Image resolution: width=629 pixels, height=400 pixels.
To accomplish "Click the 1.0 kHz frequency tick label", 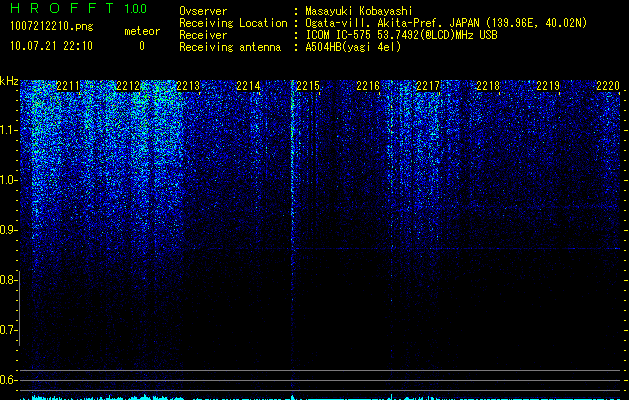I will [x=8, y=180].
